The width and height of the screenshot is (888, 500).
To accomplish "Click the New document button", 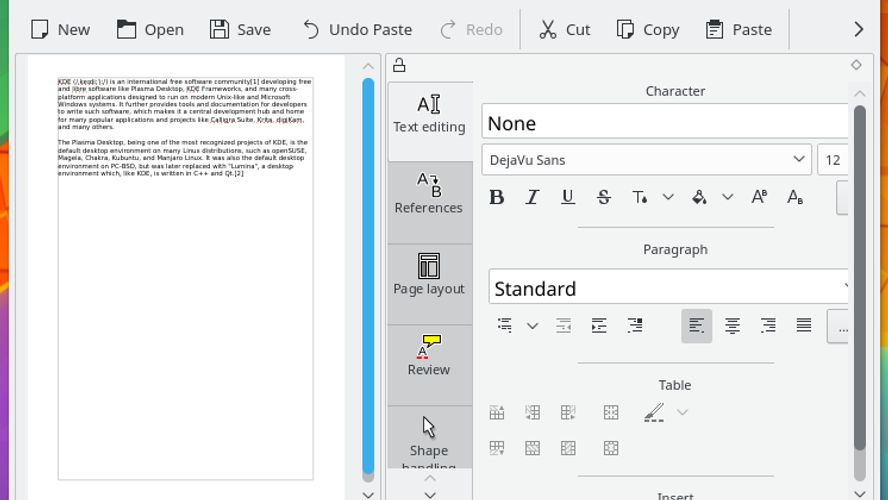I will pos(59,29).
